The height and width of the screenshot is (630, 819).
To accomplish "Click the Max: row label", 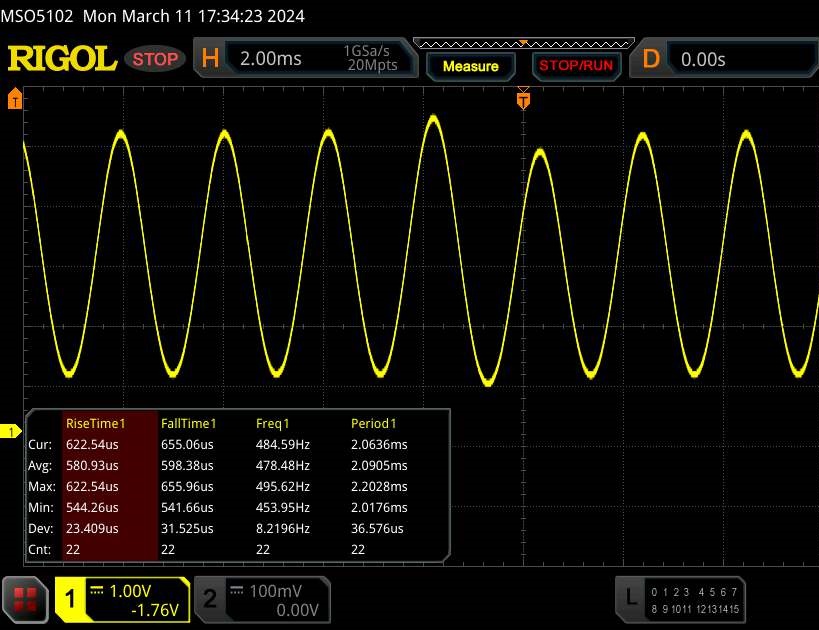I will click(42, 486).
